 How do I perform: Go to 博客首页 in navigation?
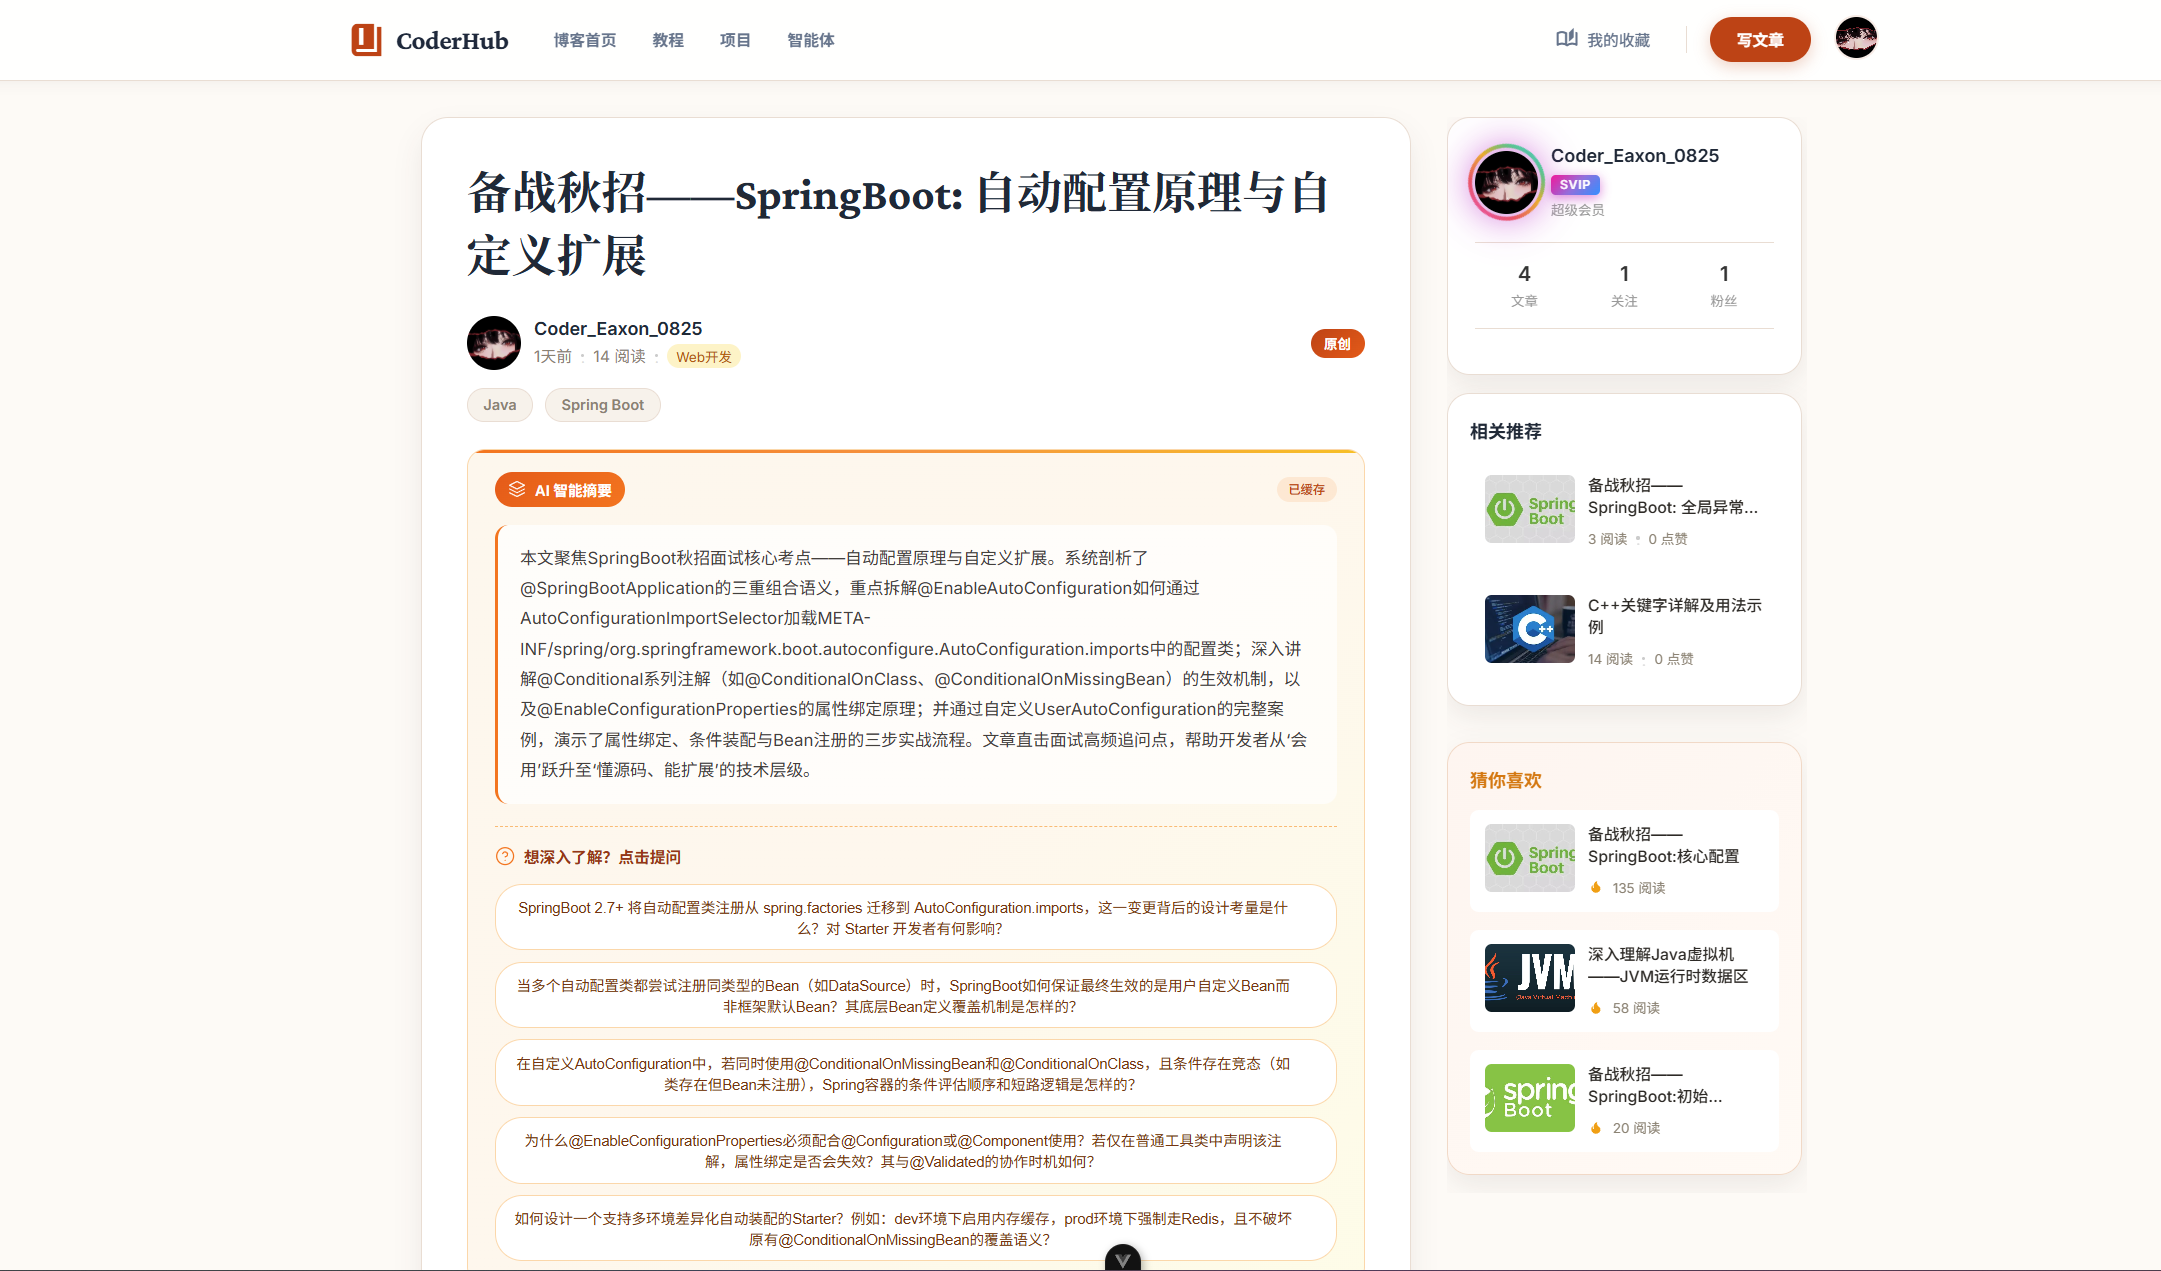pyautogui.click(x=585, y=40)
